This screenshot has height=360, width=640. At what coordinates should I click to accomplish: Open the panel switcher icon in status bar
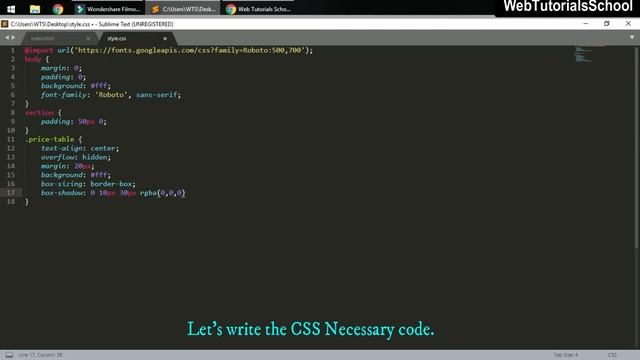point(9,355)
